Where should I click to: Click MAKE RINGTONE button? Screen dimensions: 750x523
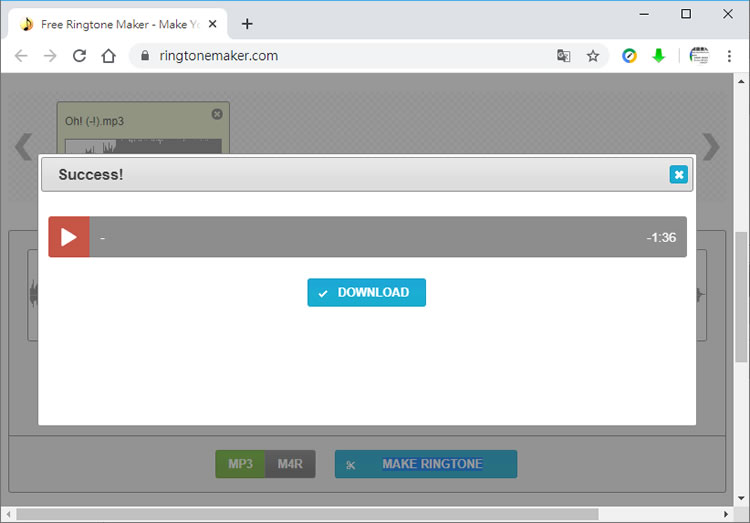[426, 464]
